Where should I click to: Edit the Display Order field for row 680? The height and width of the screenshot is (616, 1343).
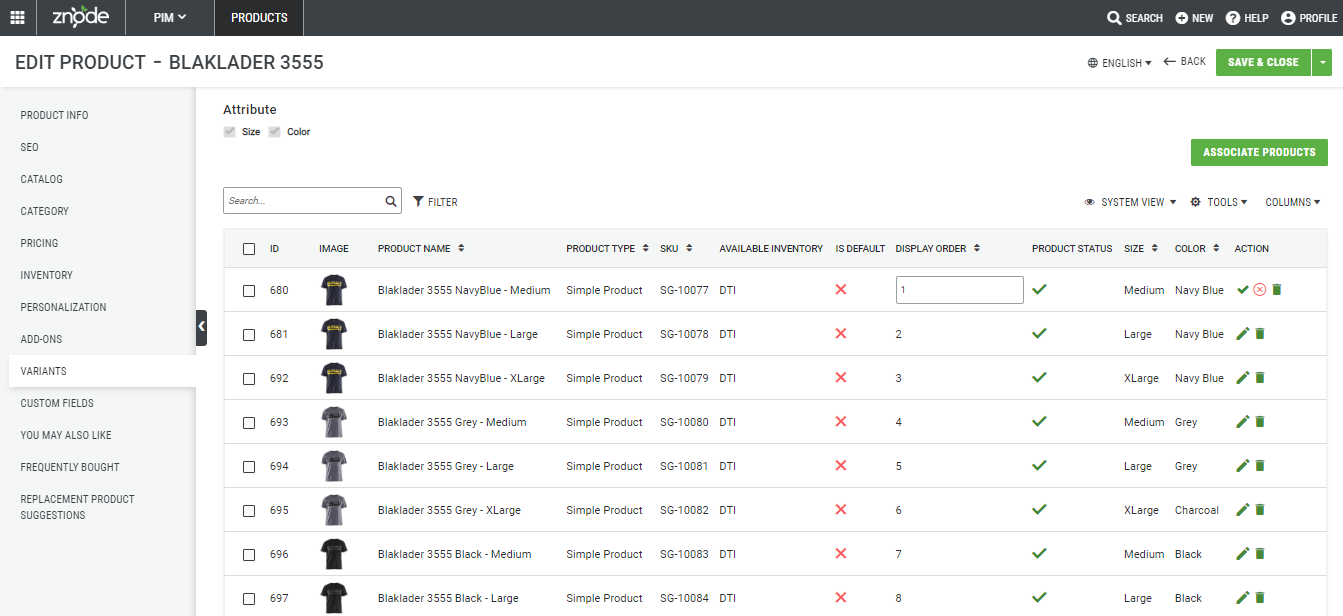pos(959,290)
